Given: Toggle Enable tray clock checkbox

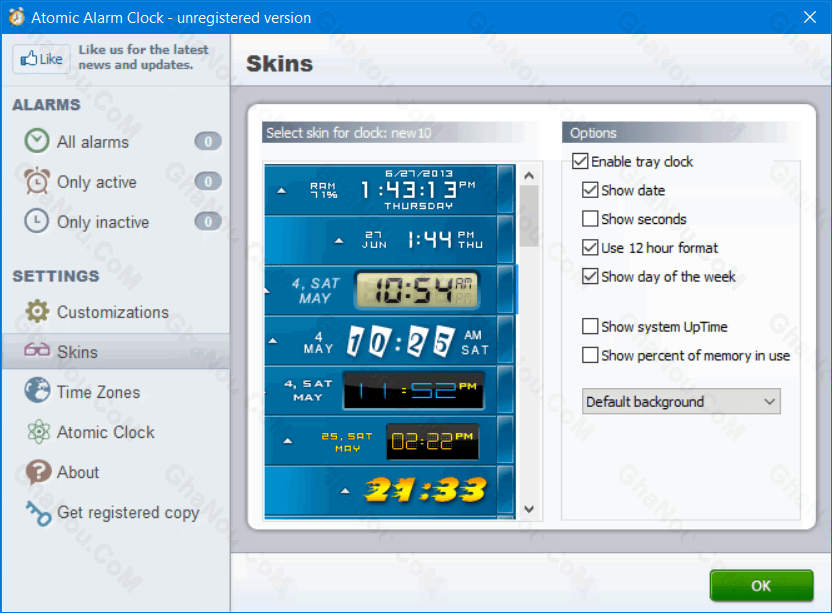Looking at the screenshot, I should tap(580, 161).
